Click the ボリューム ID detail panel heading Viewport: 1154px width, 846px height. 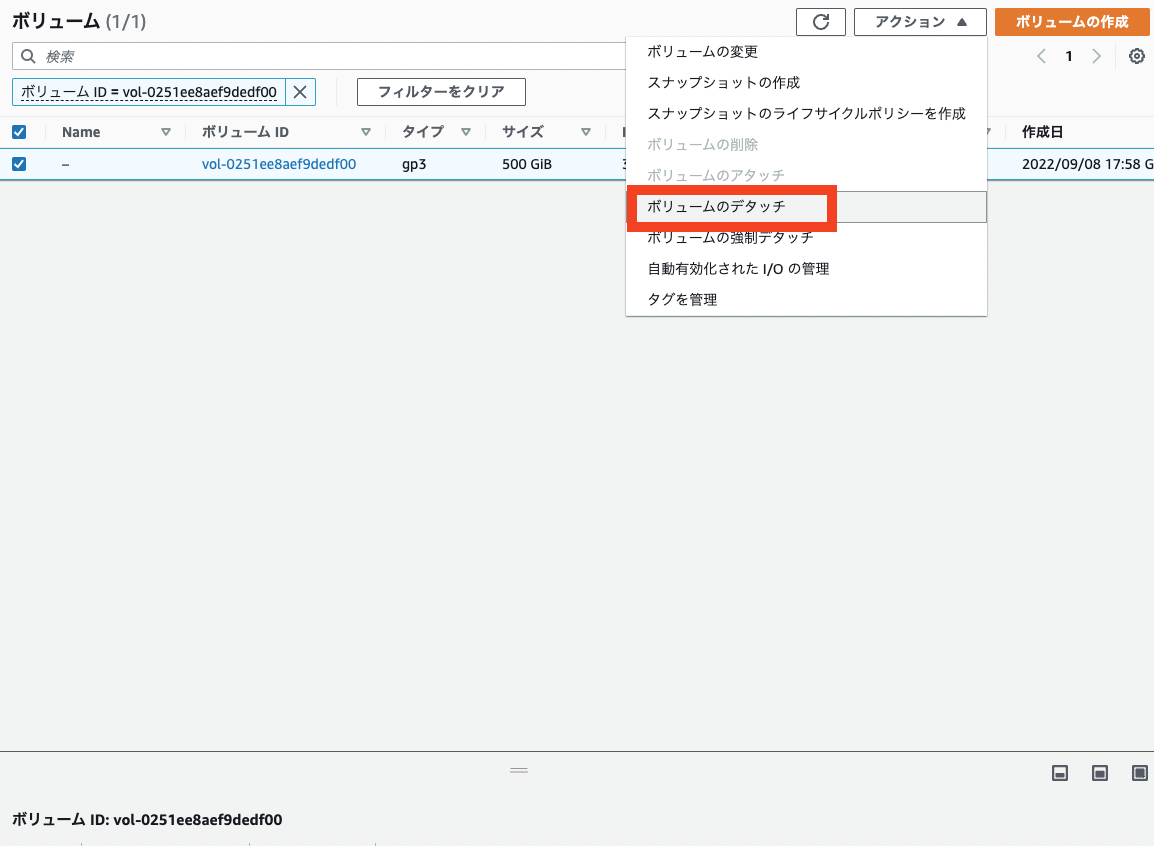point(147,820)
